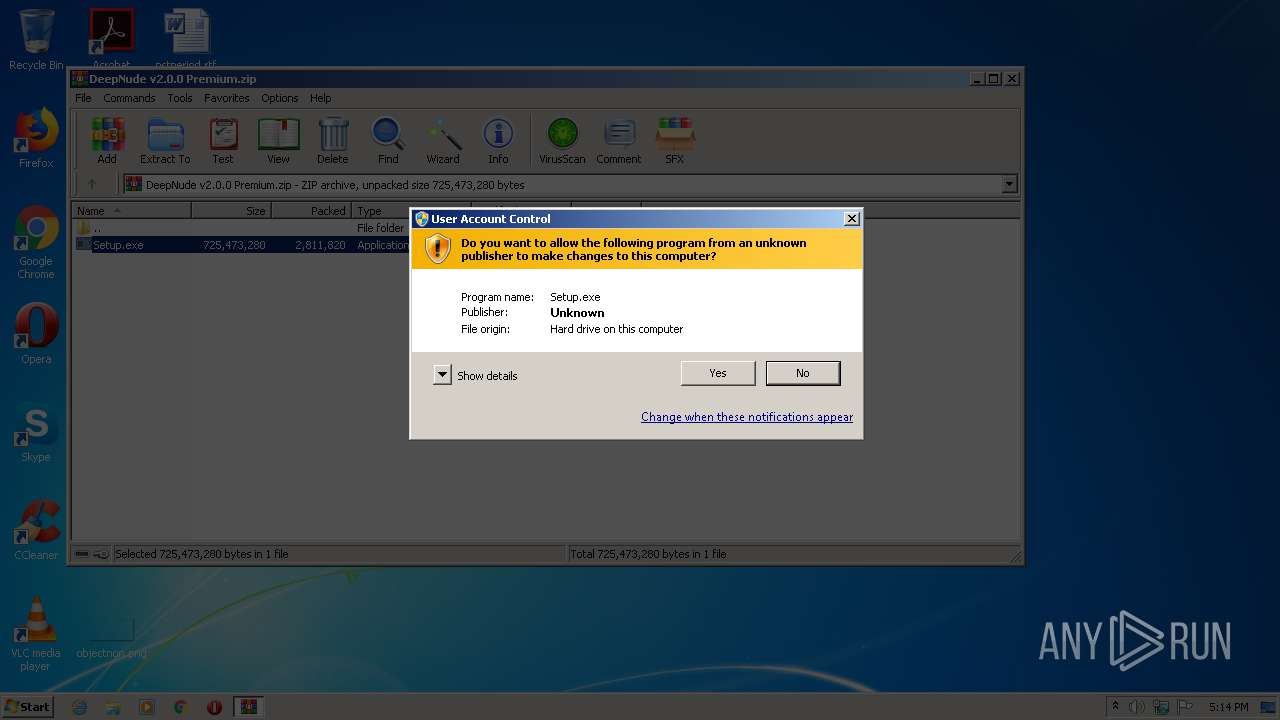Image resolution: width=1280 pixels, height=720 pixels.
Task: Open the Wizard toolbar icon
Action: tap(443, 140)
